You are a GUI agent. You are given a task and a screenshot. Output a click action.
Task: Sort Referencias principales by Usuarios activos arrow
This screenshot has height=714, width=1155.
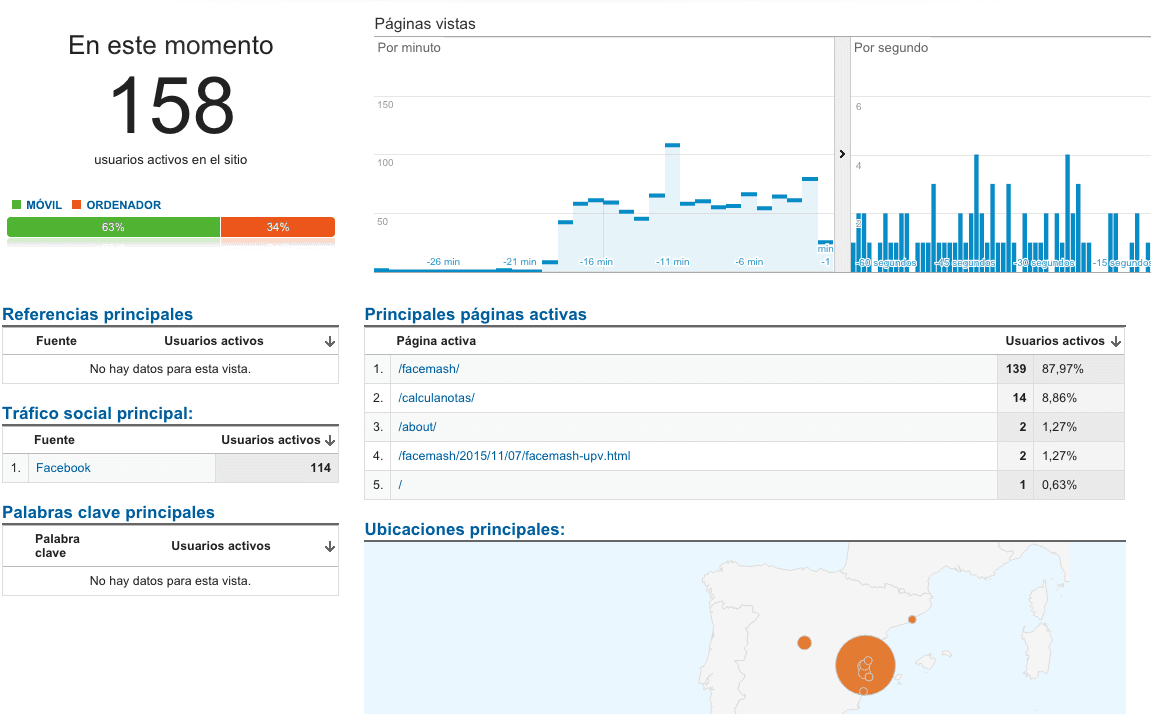[329, 342]
